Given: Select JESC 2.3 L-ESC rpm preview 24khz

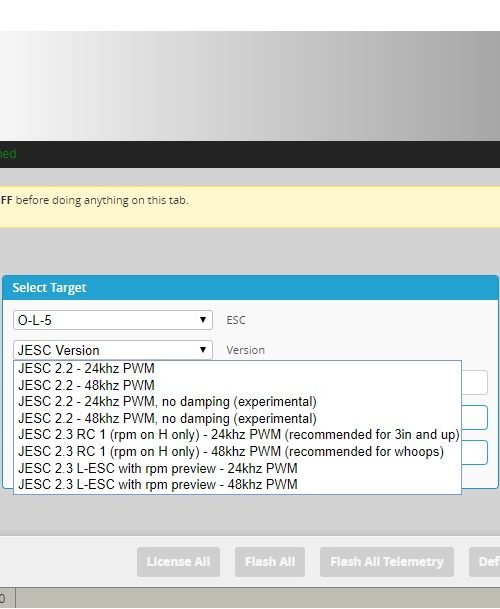Looking at the screenshot, I should click(x=237, y=468).
